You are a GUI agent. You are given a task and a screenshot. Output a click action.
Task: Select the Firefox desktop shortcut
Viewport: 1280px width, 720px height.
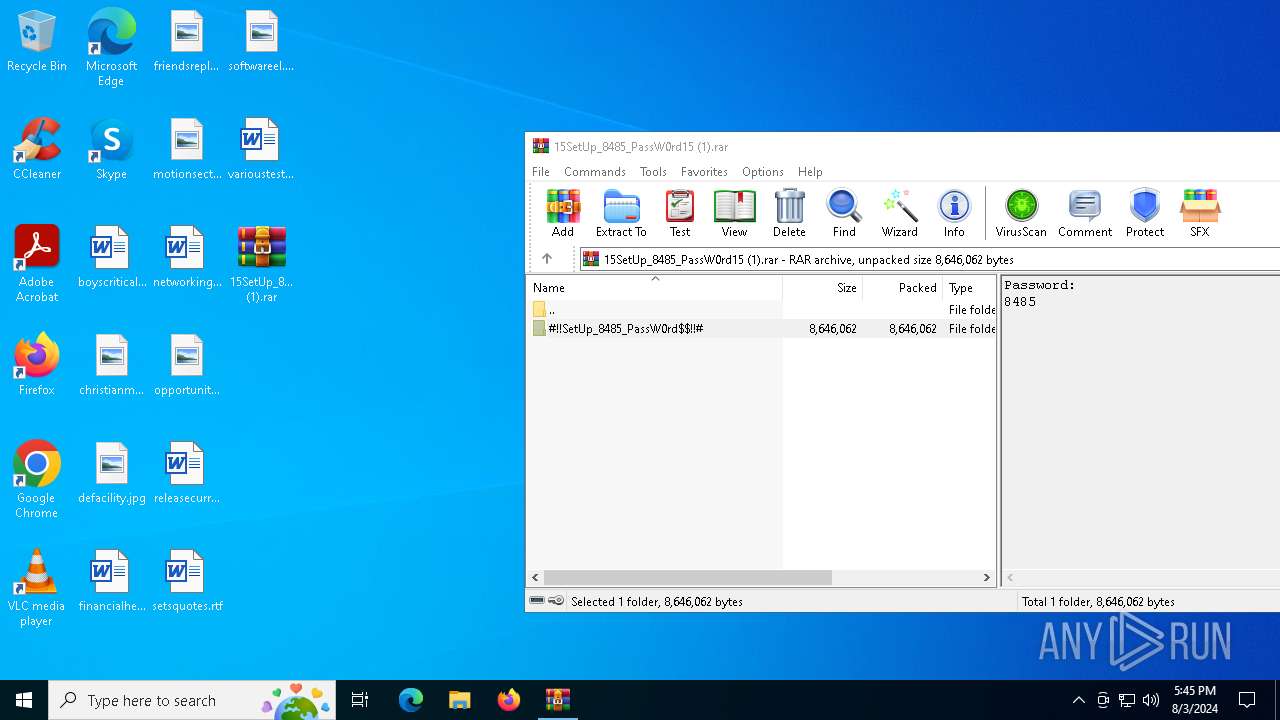coord(37,366)
